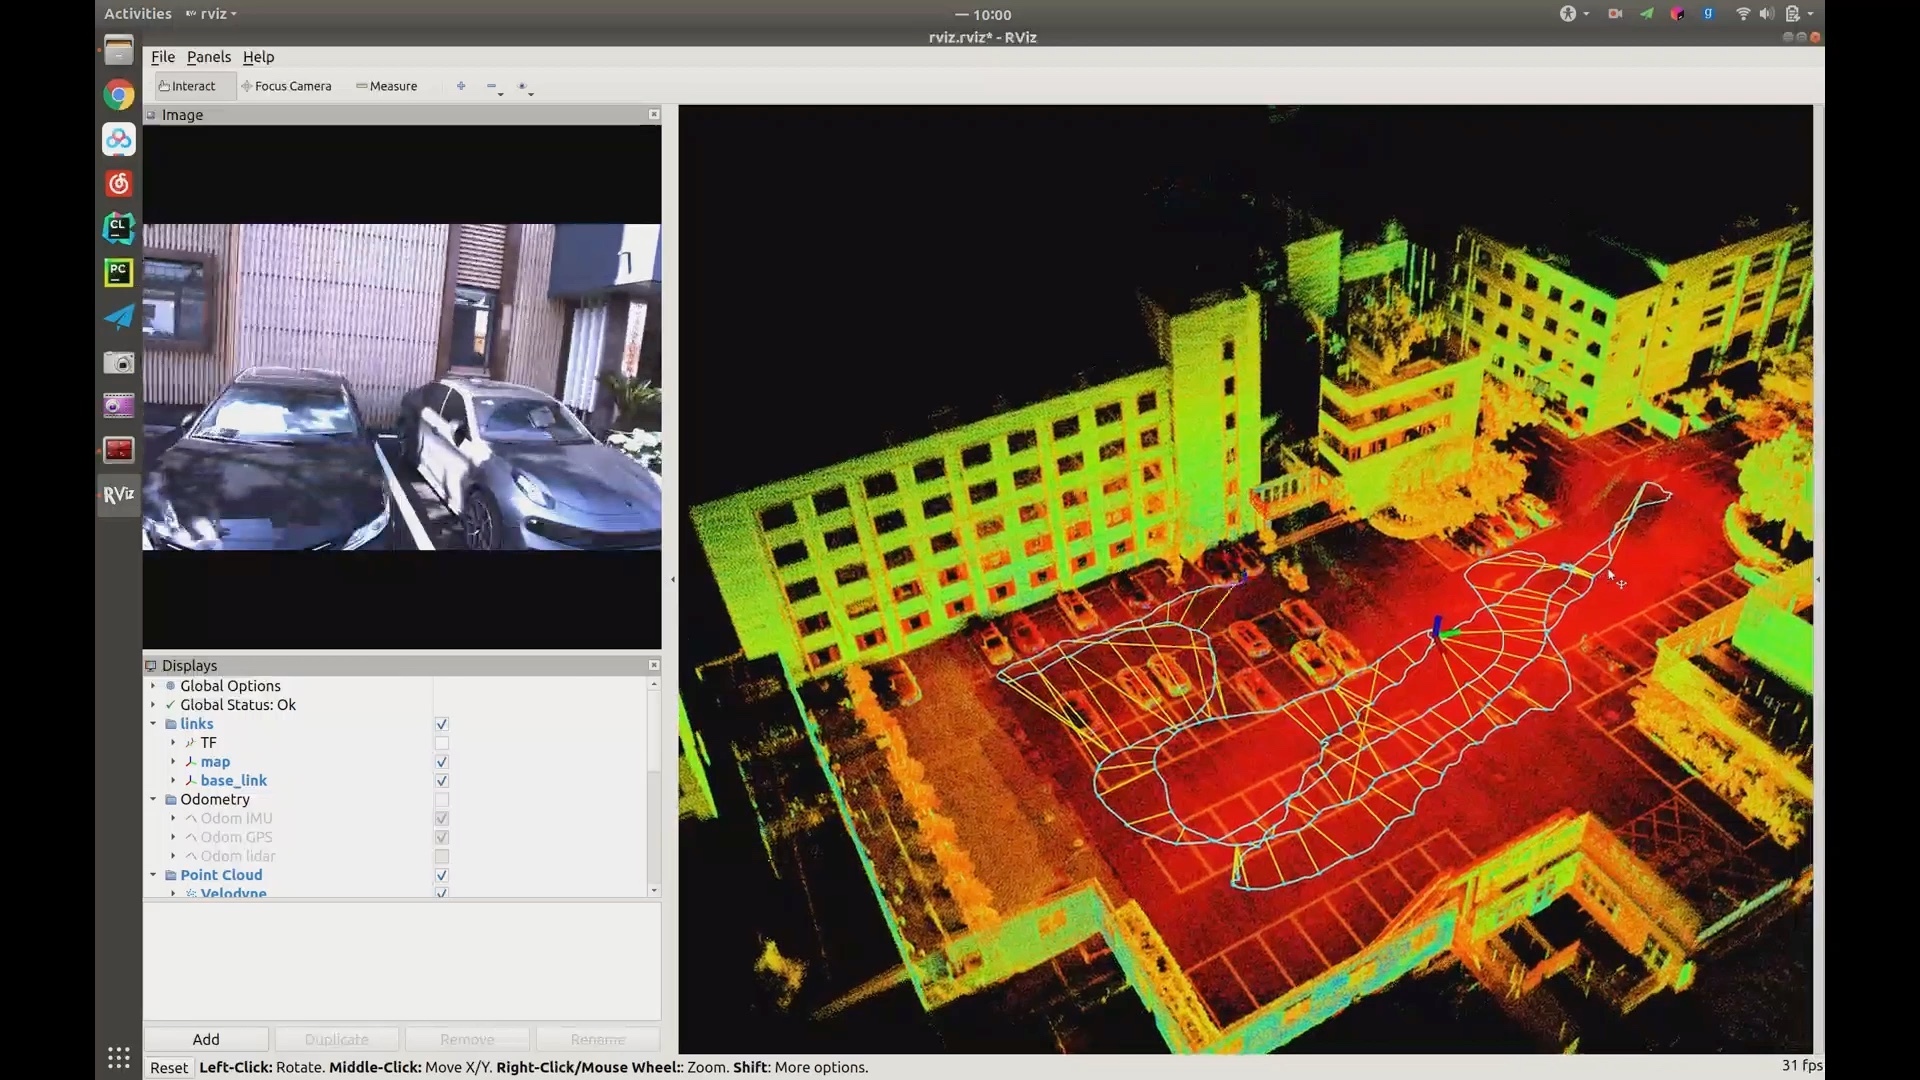The image size is (1920, 1080).
Task: Uncheck the links group checkbox
Action: pyautogui.click(x=442, y=724)
